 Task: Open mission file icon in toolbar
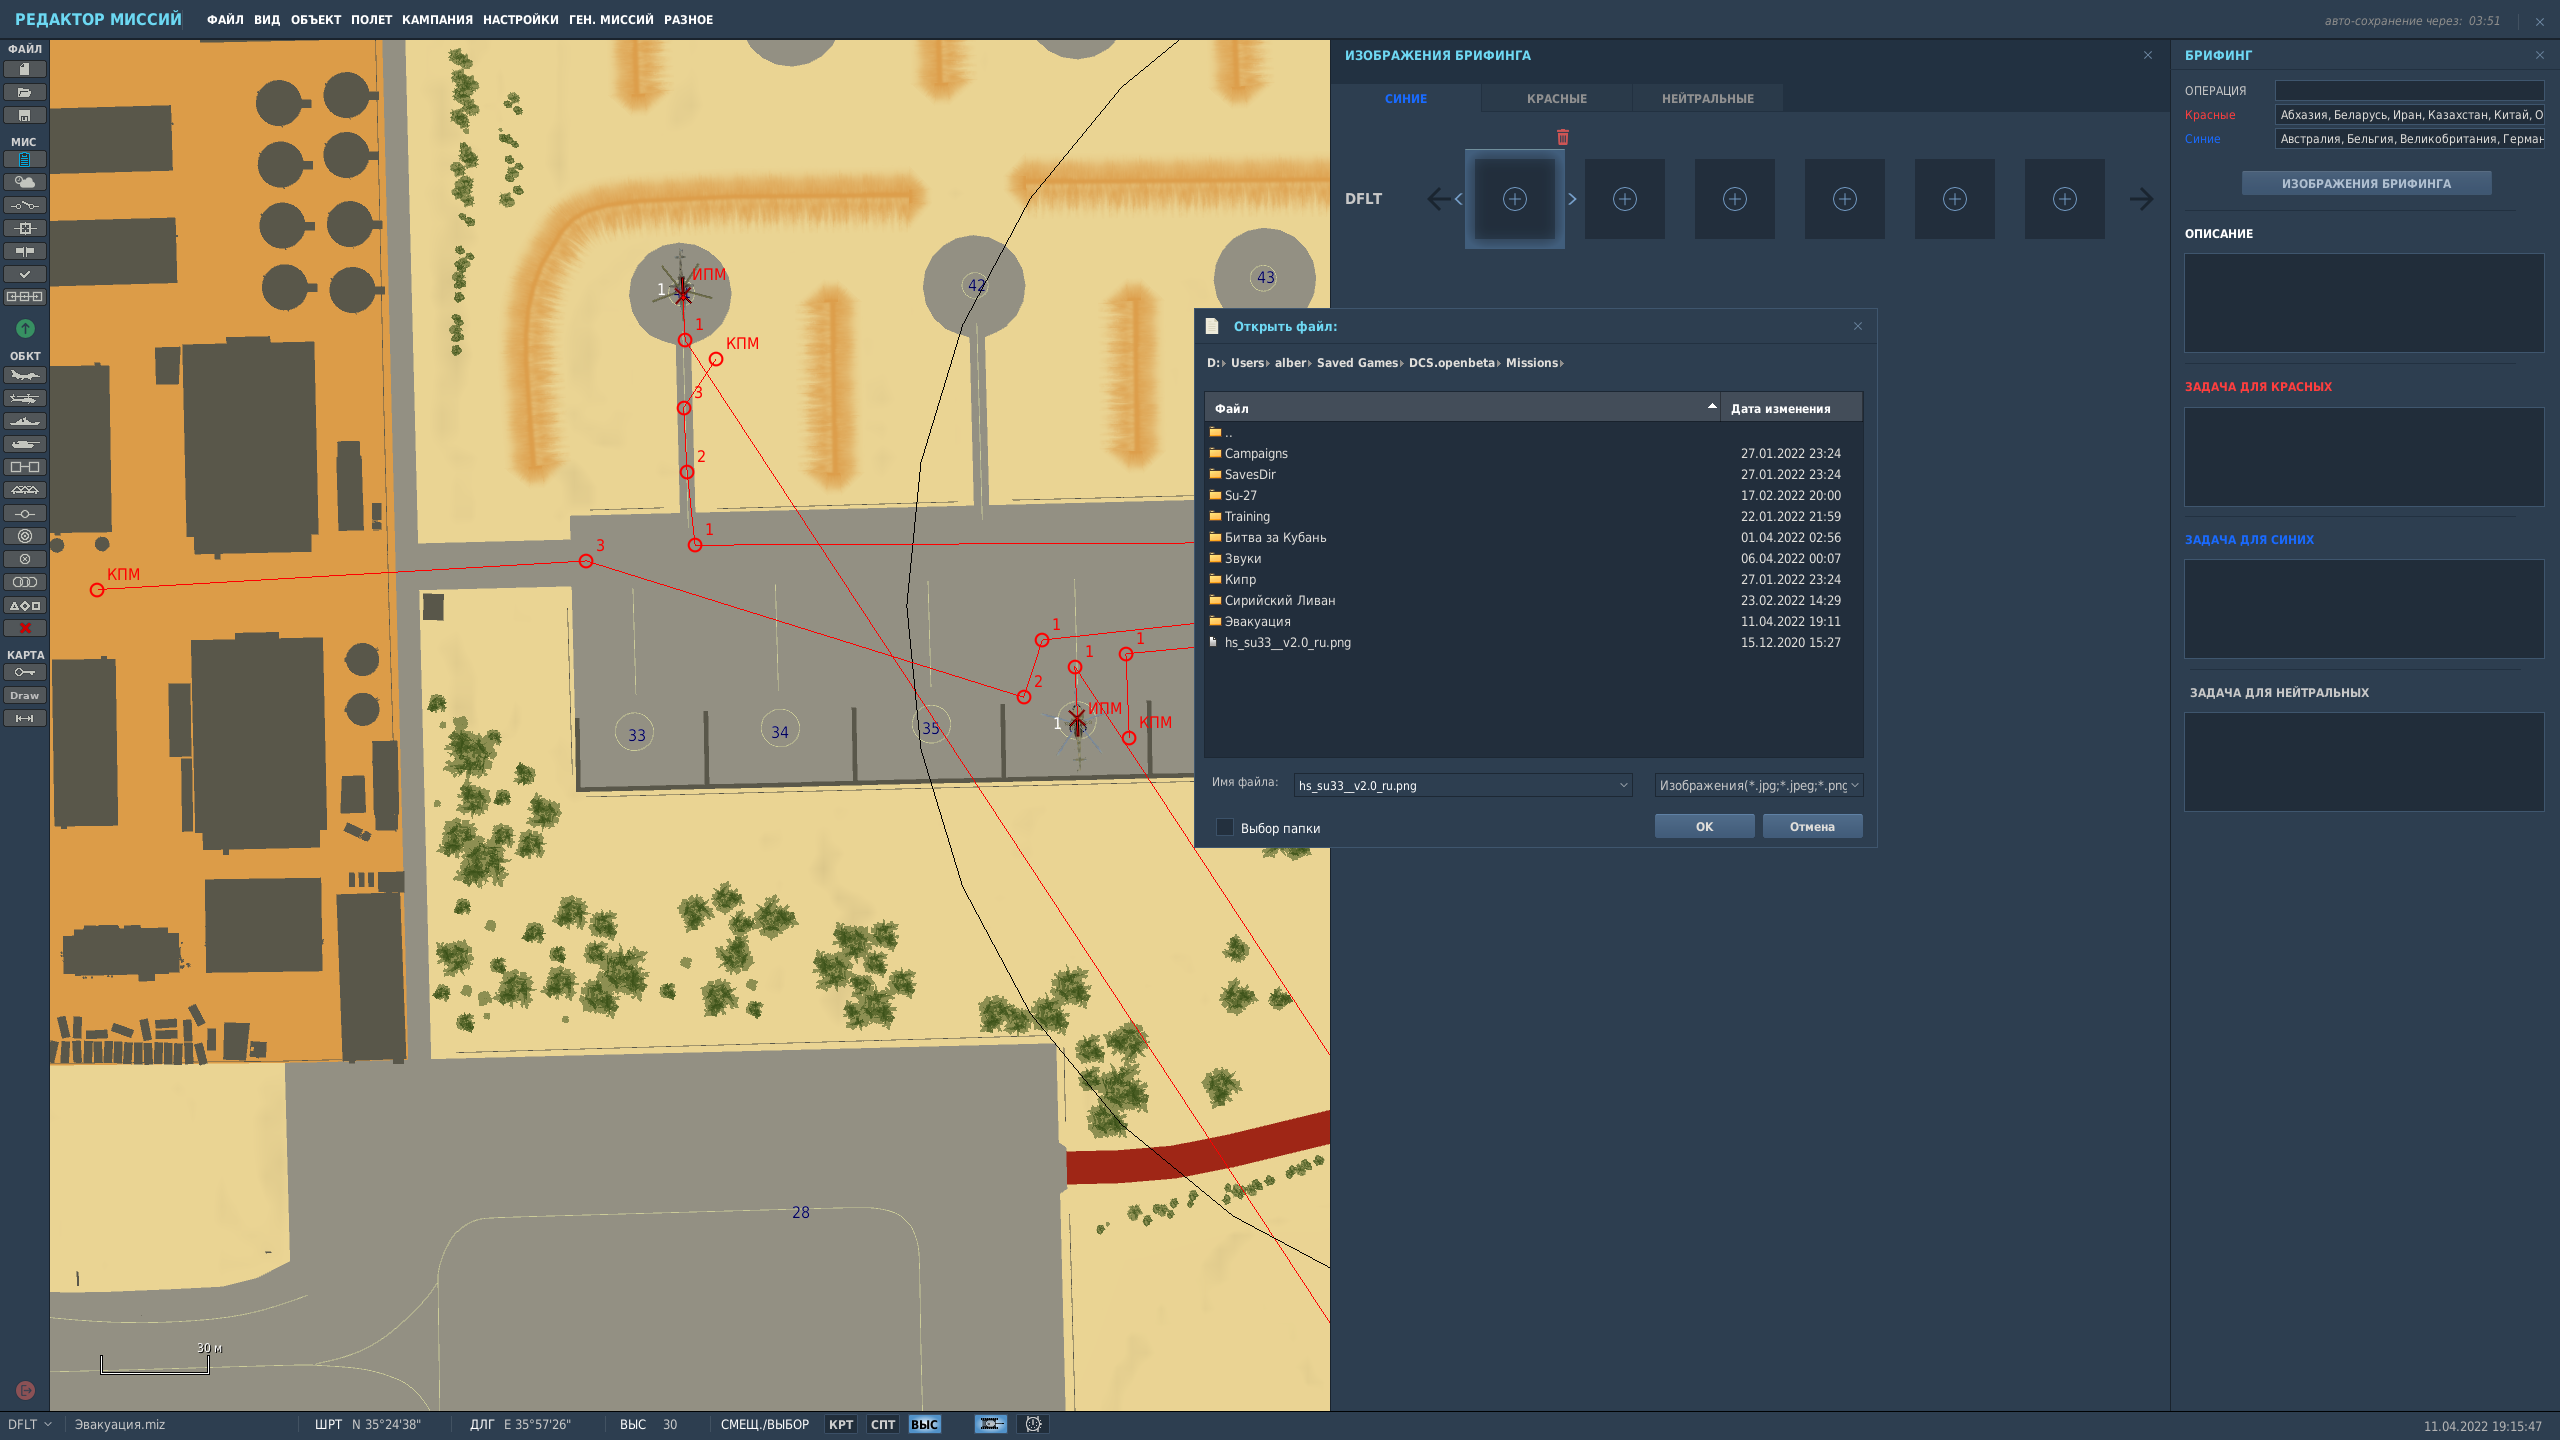tap(25, 92)
